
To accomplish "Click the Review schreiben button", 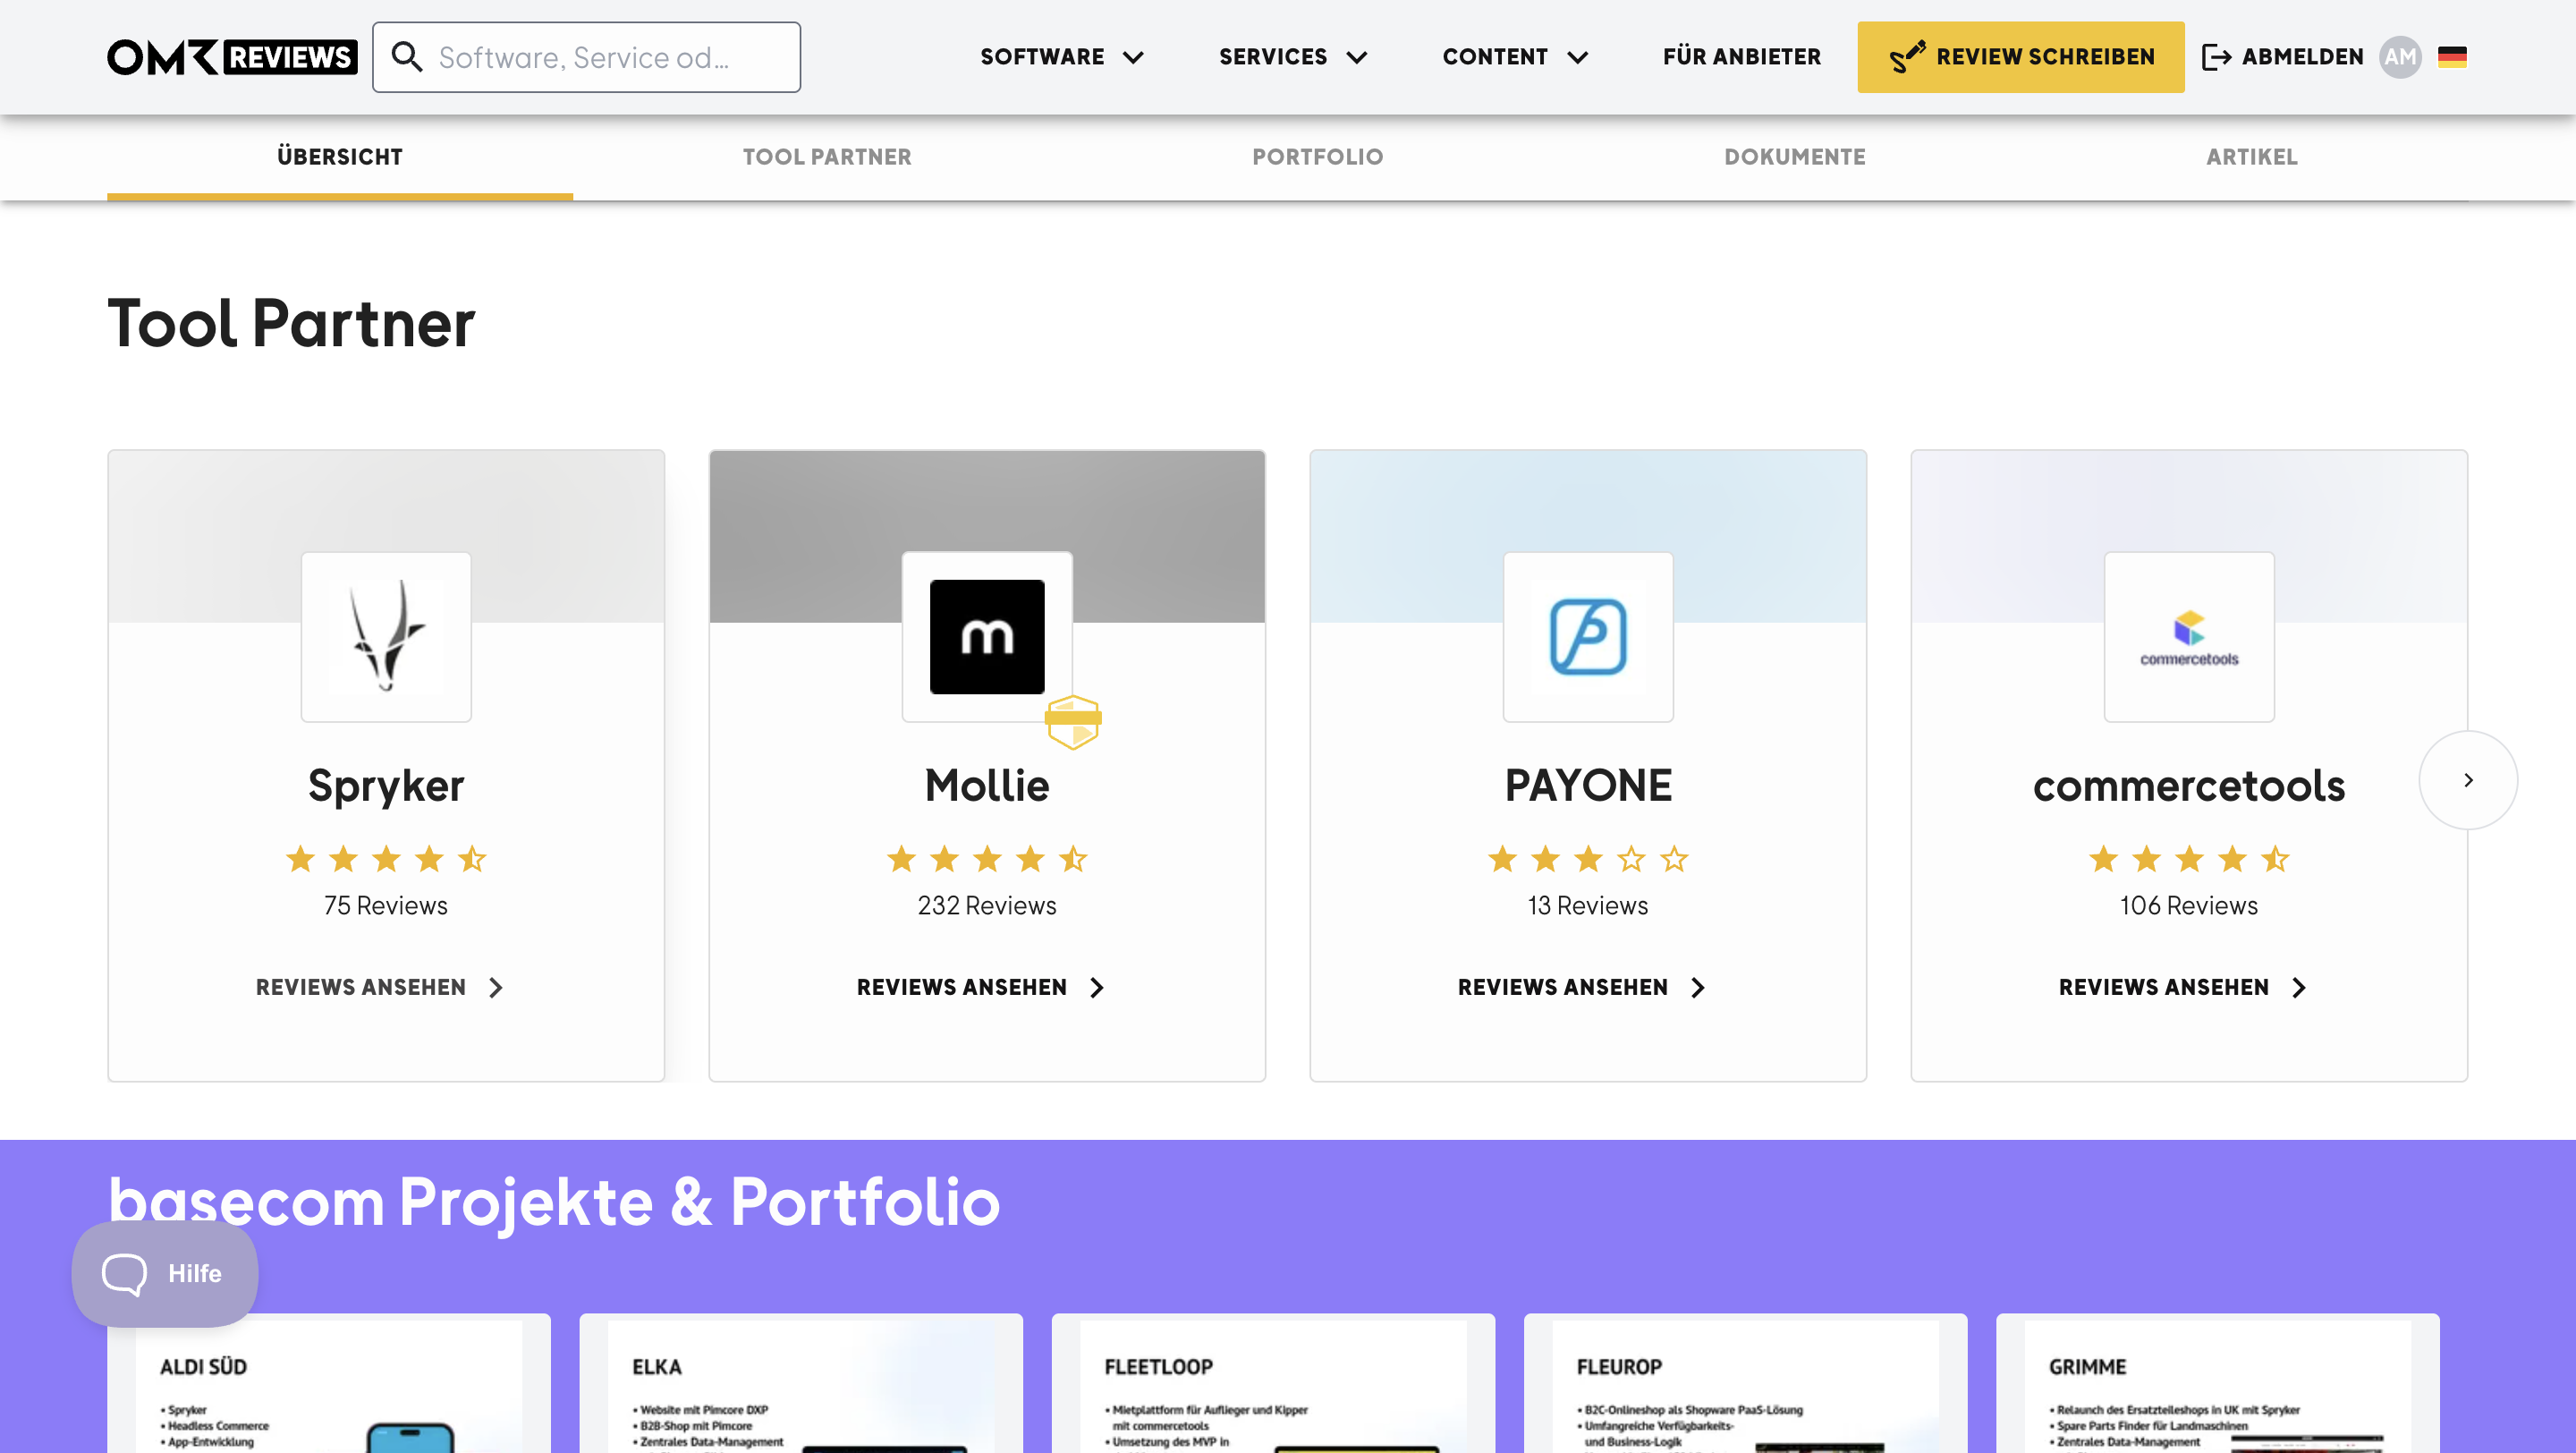I will click(x=2021, y=57).
